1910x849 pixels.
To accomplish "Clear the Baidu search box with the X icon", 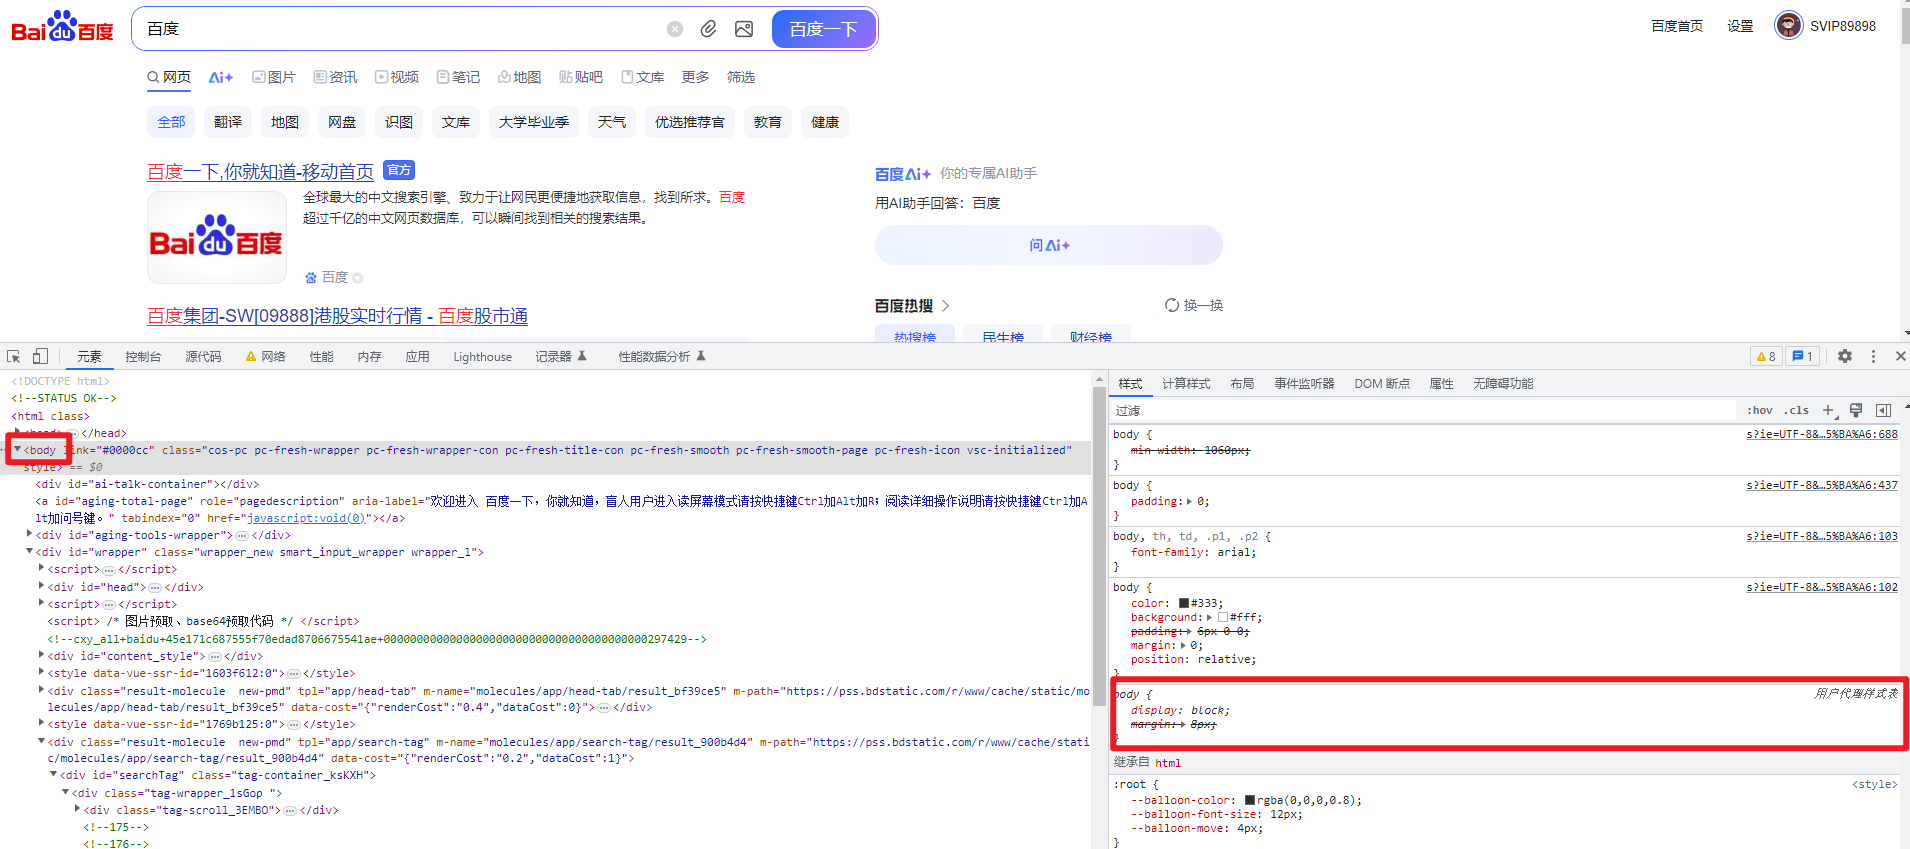I will [675, 29].
